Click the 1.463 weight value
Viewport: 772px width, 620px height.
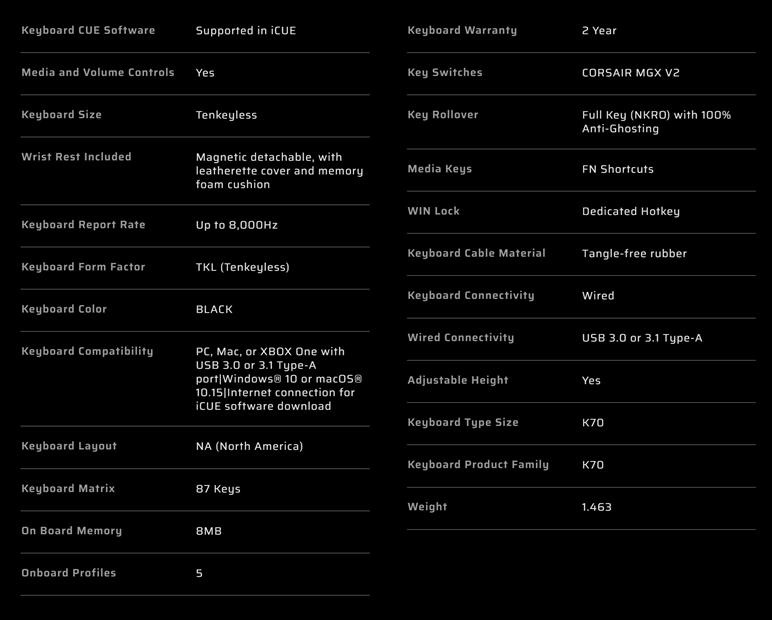(x=596, y=507)
